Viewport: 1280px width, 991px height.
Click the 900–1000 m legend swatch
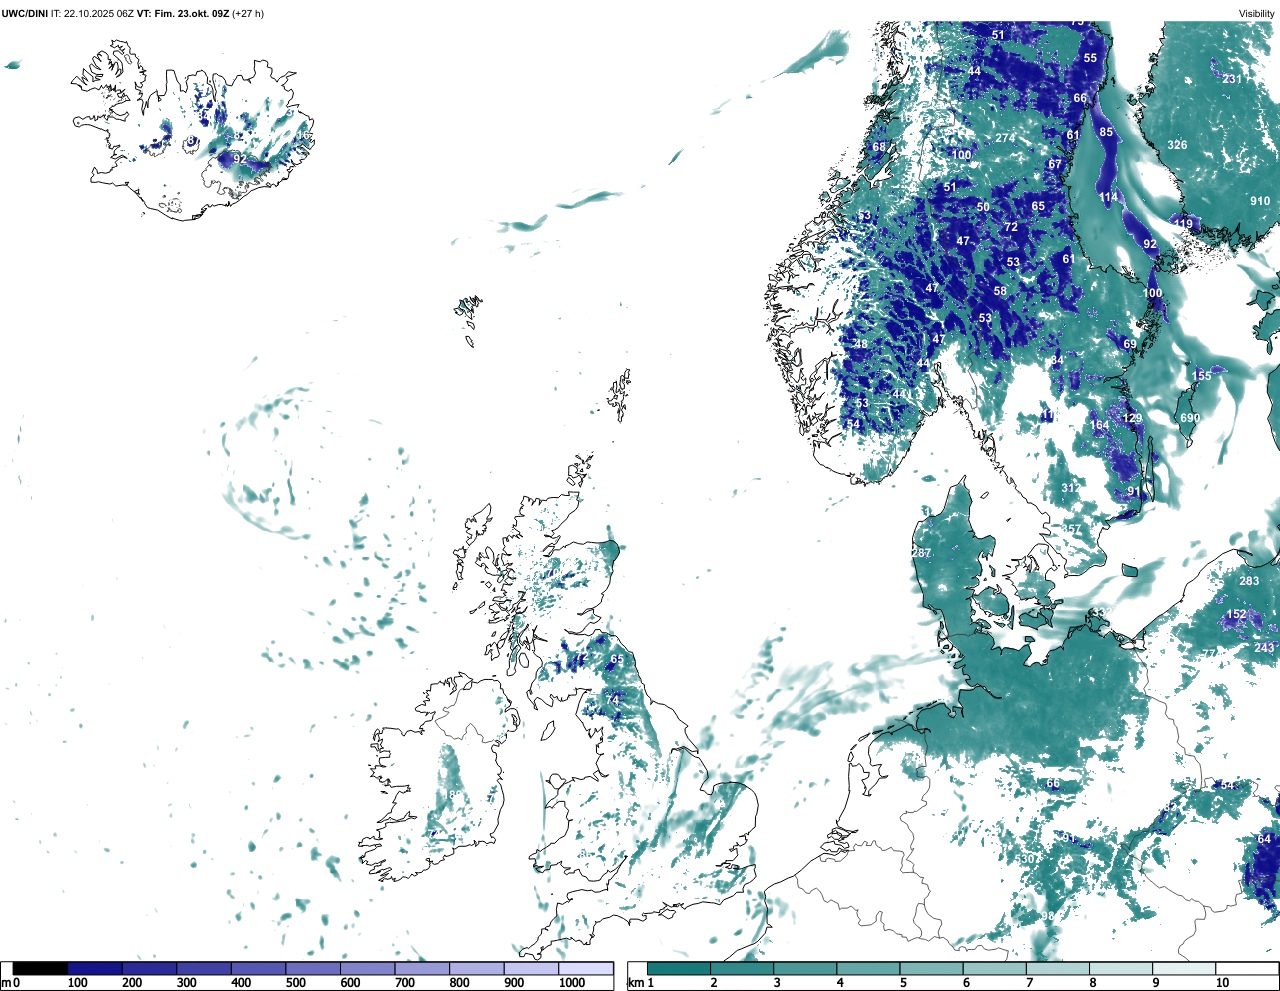coord(531,969)
